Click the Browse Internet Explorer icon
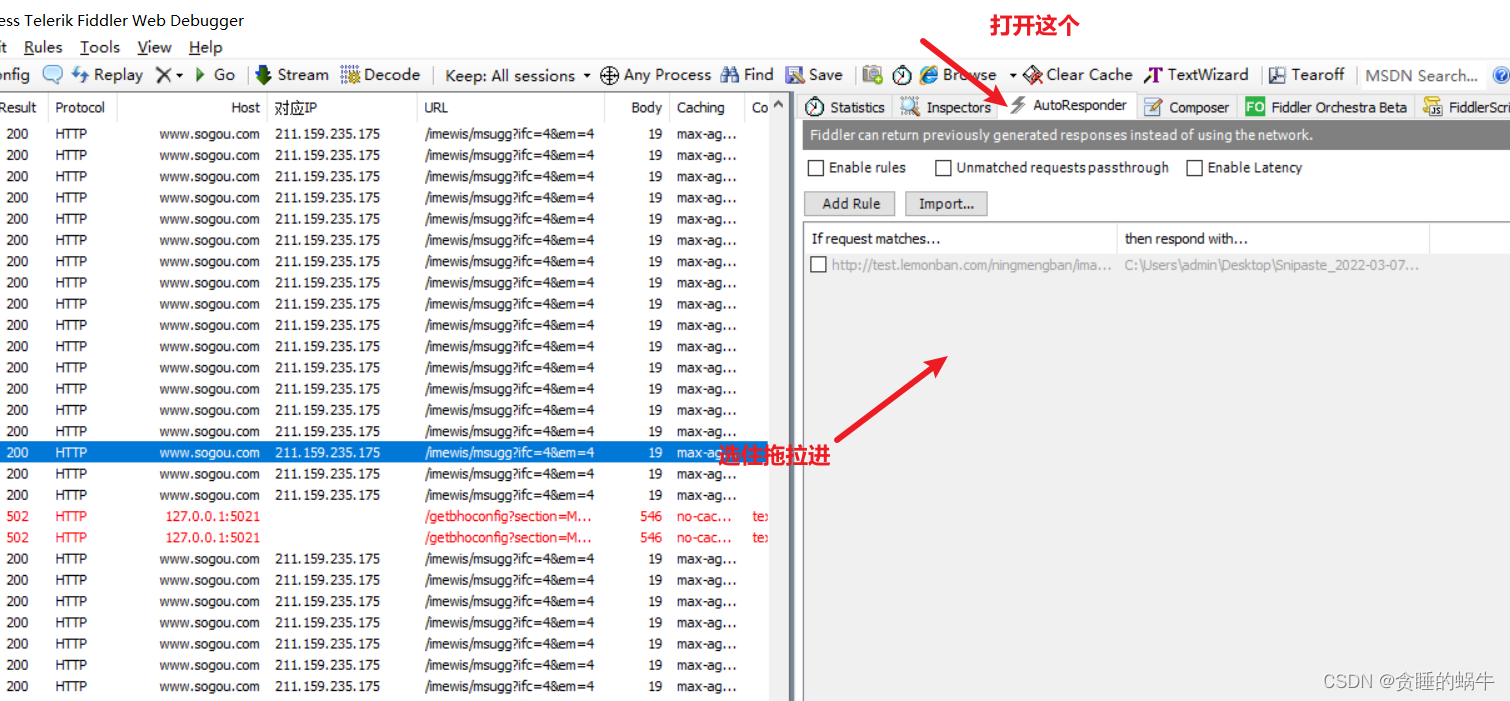Viewport: 1510px width, 701px height. [929, 75]
